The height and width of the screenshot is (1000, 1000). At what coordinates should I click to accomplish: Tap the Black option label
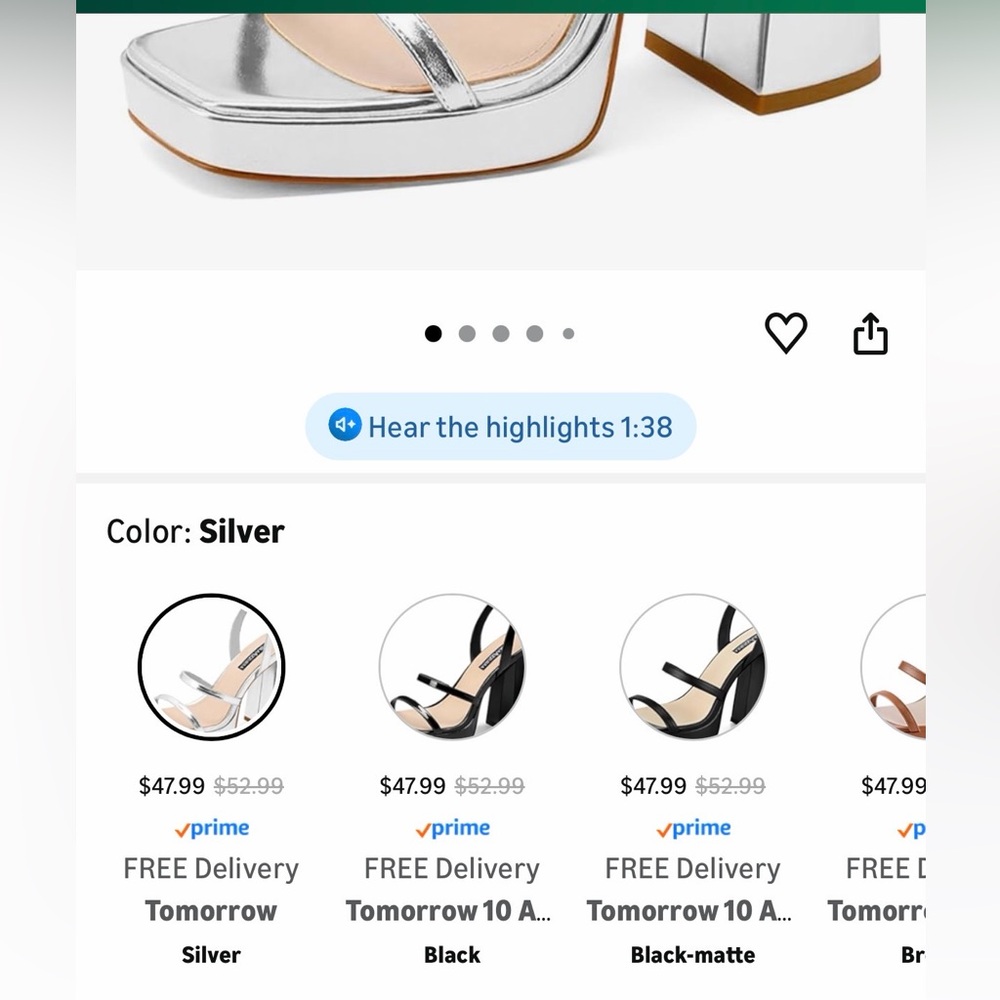[452, 955]
